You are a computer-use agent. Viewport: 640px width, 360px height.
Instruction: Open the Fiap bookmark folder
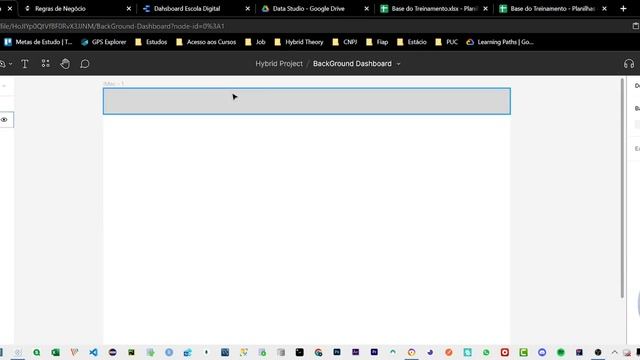coord(377,42)
